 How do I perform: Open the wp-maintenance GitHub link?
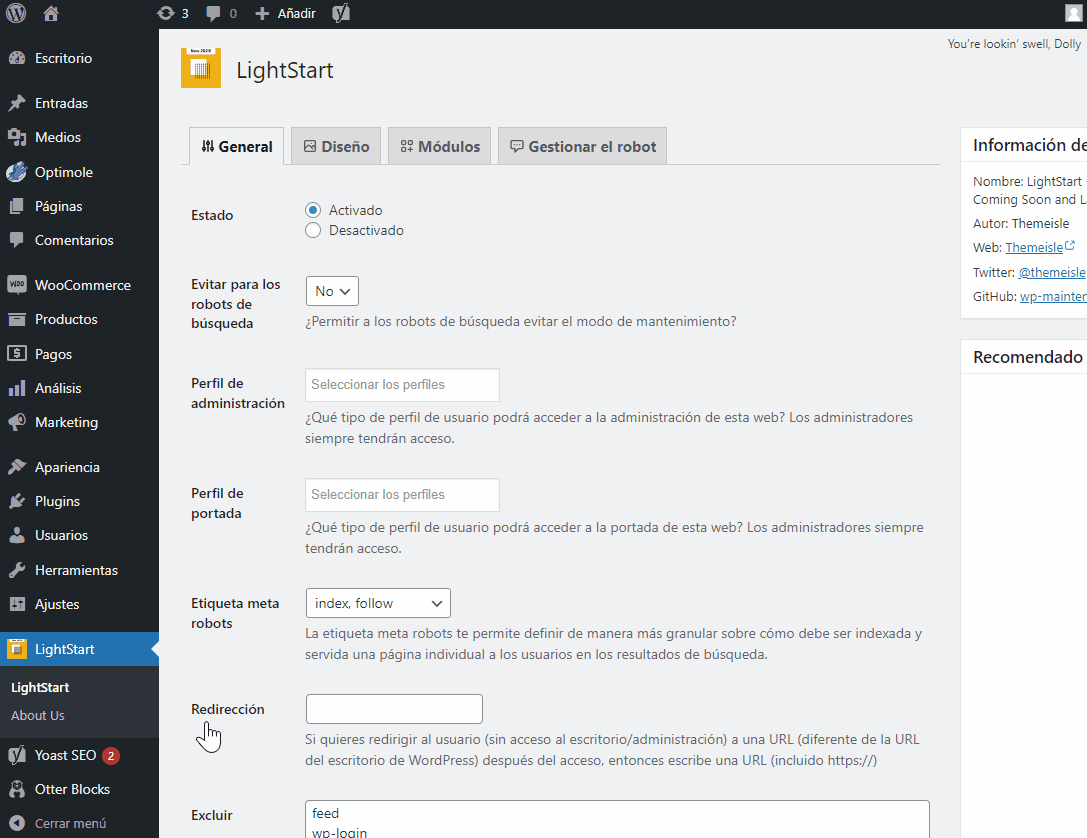click(1053, 297)
